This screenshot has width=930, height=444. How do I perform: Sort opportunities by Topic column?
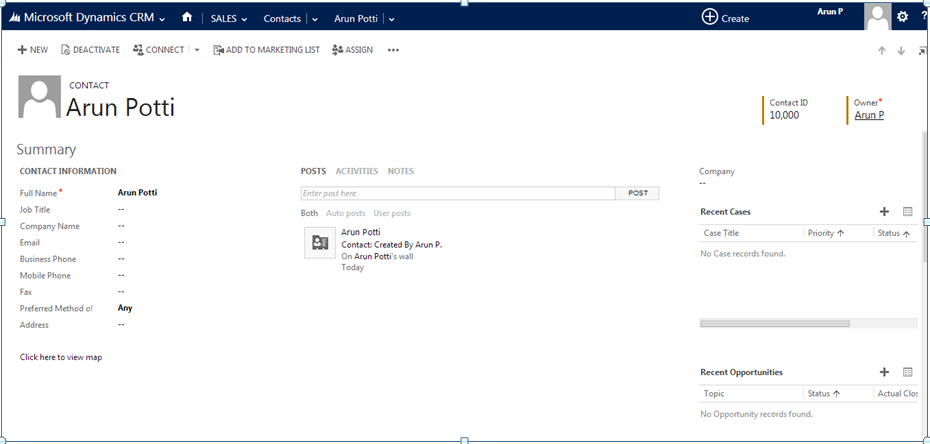point(714,394)
